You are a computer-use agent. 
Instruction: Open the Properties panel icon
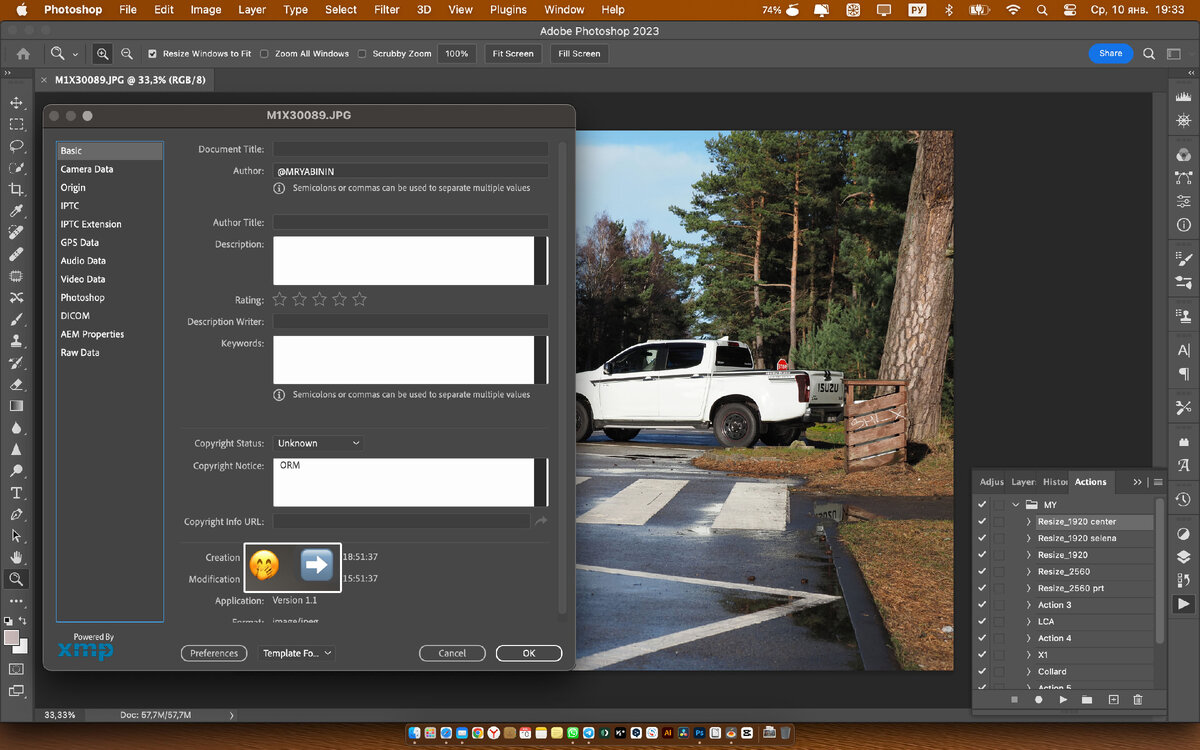pyautogui.click(x=1183, y=201)
